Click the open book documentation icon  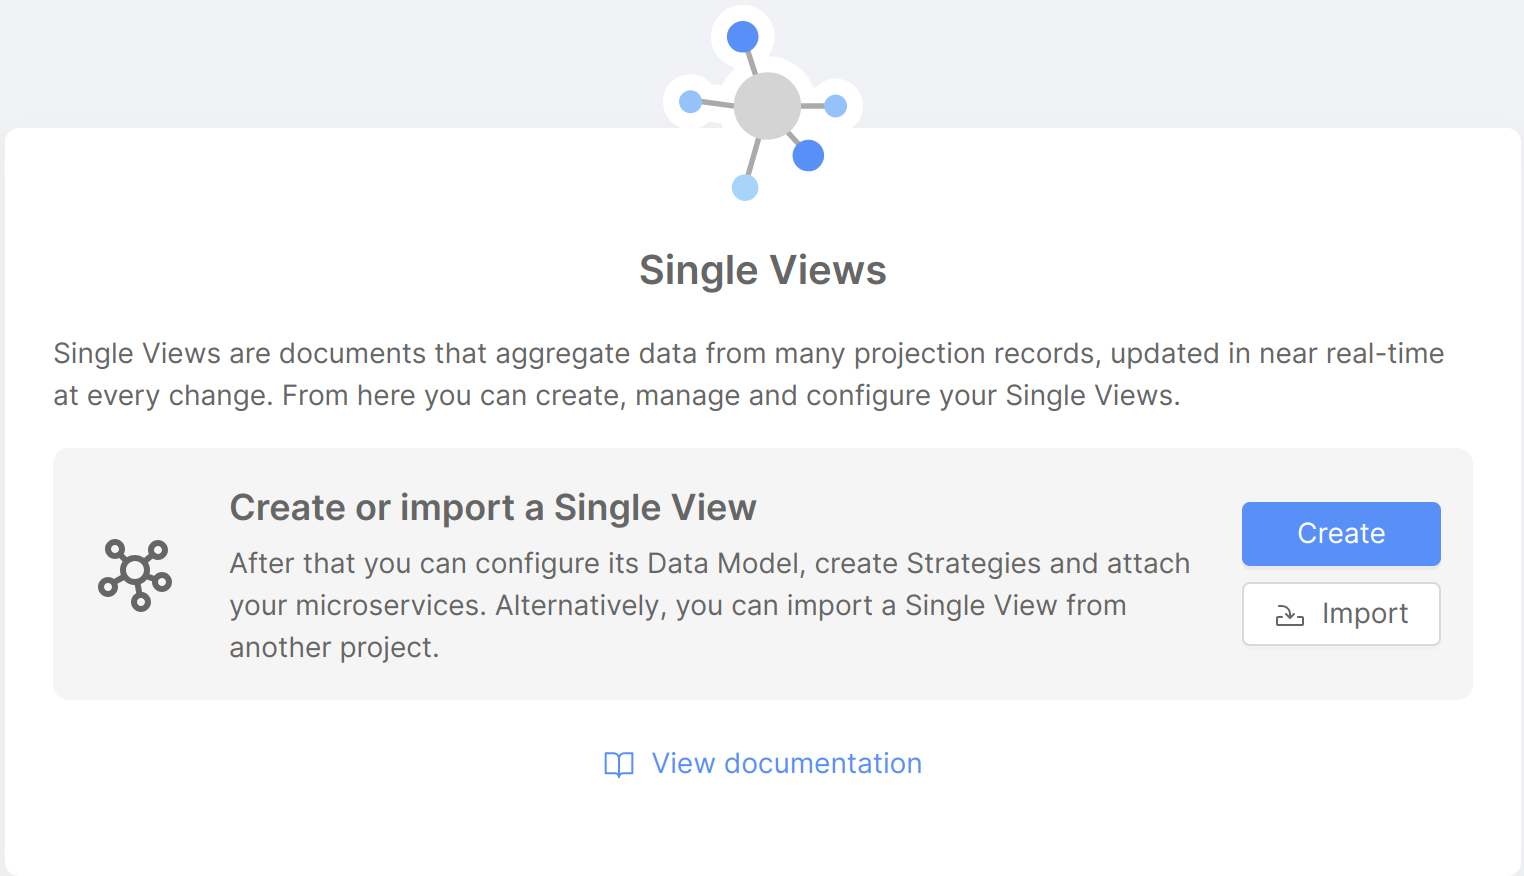[620, 764]
